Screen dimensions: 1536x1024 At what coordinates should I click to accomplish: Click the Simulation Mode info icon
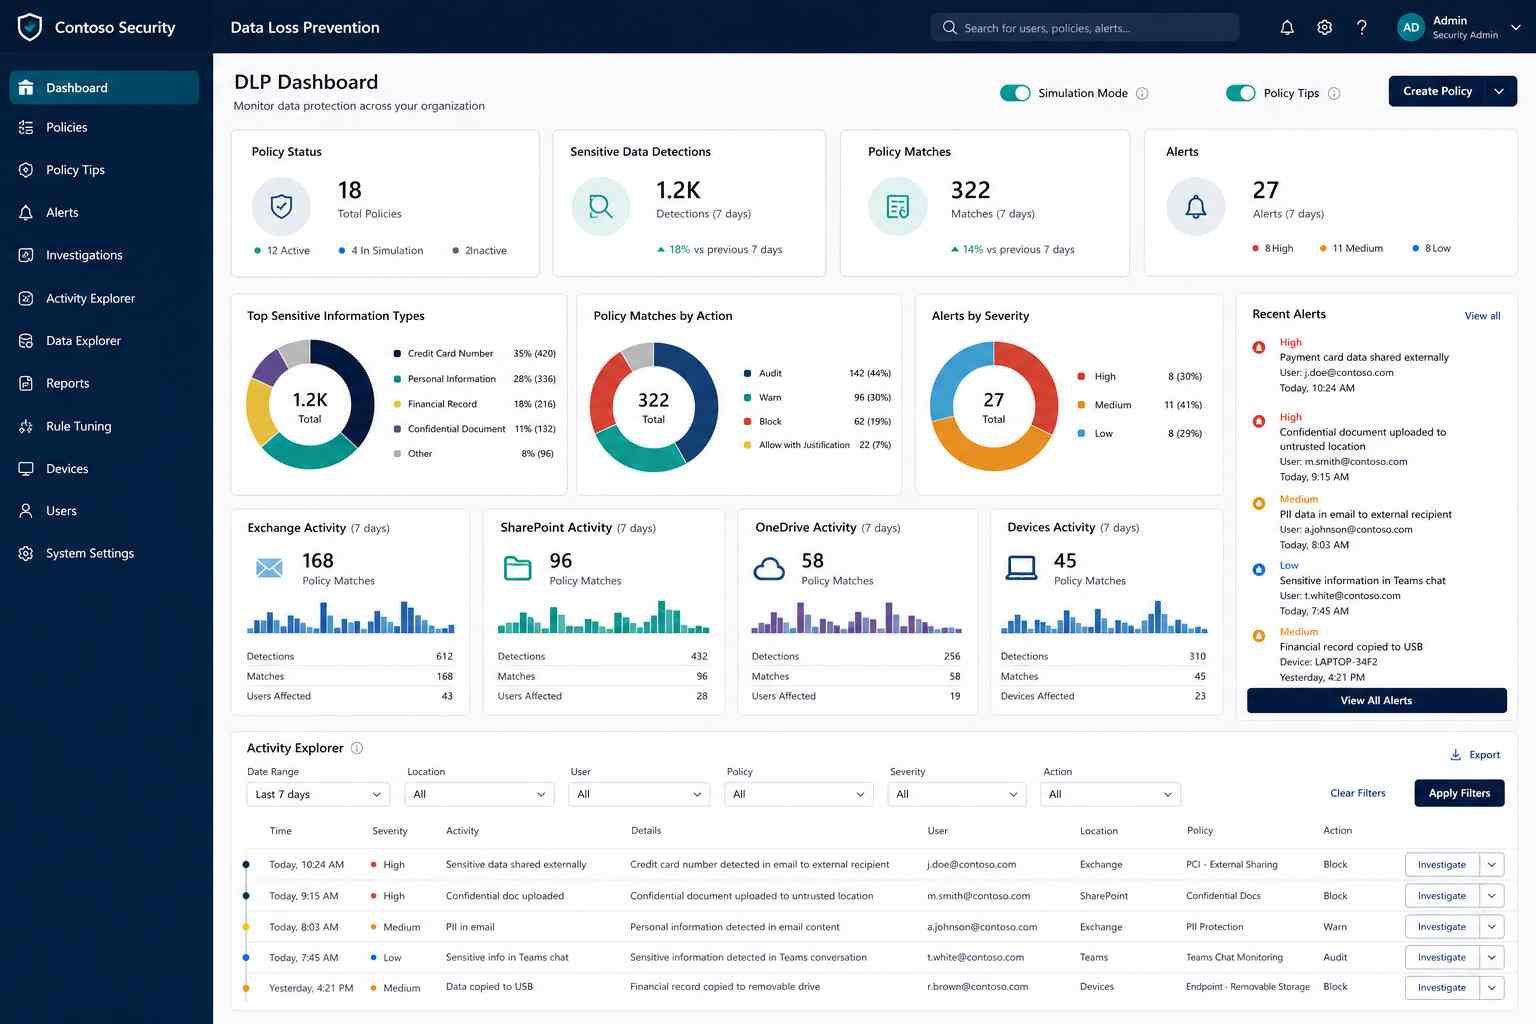point(1142,93)
